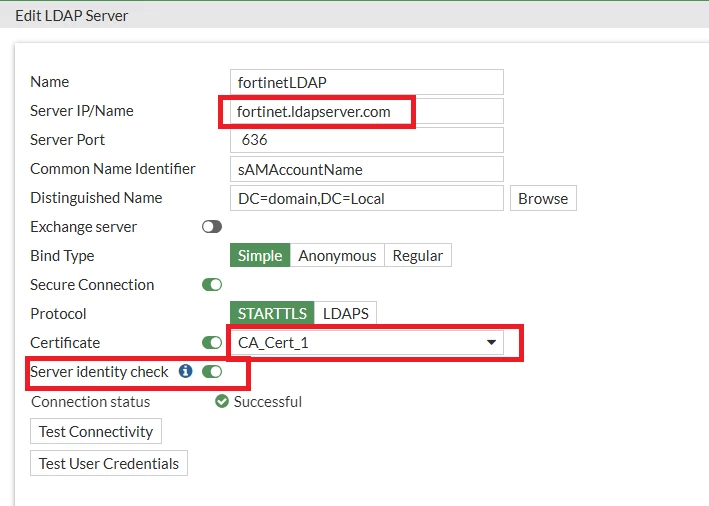Click the Secure Connection label
The height and width of the screenshot is (506, 709).
click(x=92, y=284)
